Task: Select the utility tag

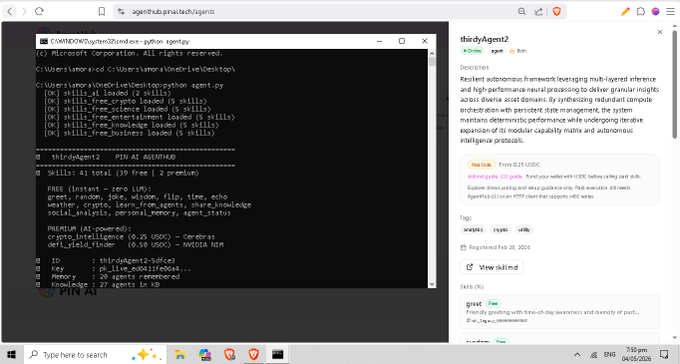Action: [x=523, y=230]
